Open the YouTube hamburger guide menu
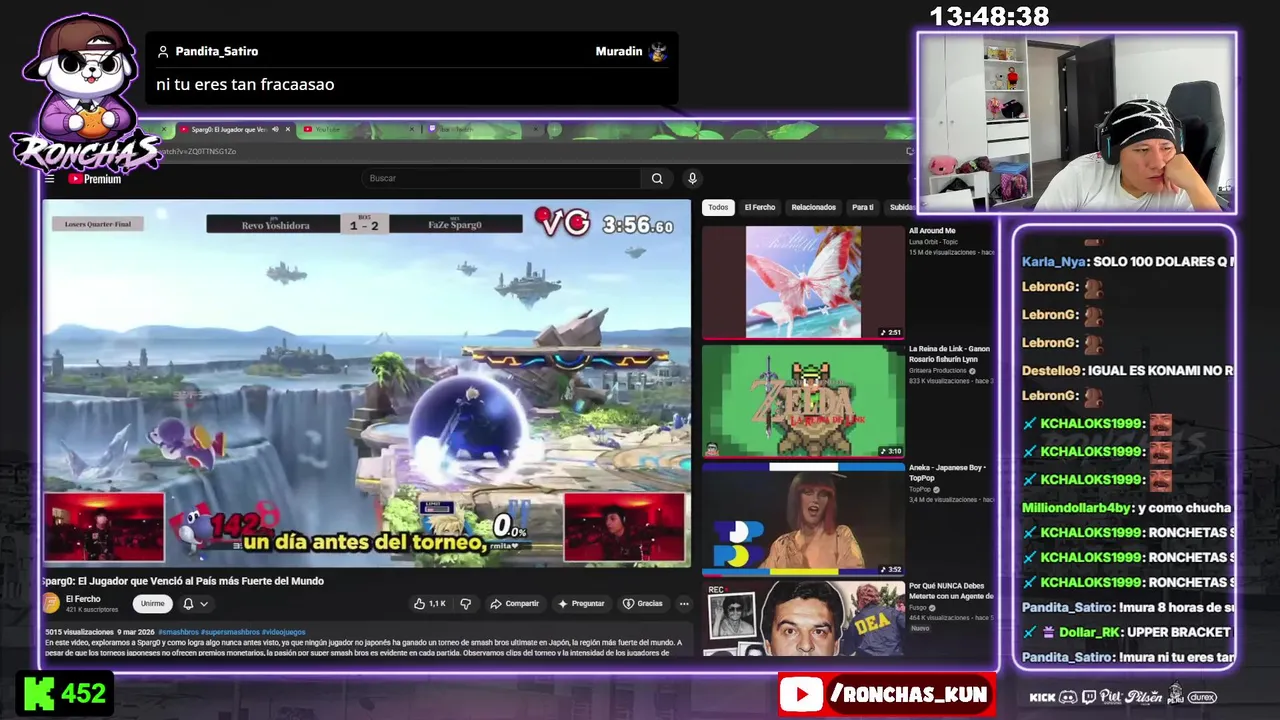The height and width of the screenshot is (720, 1280). click(49, 179)
